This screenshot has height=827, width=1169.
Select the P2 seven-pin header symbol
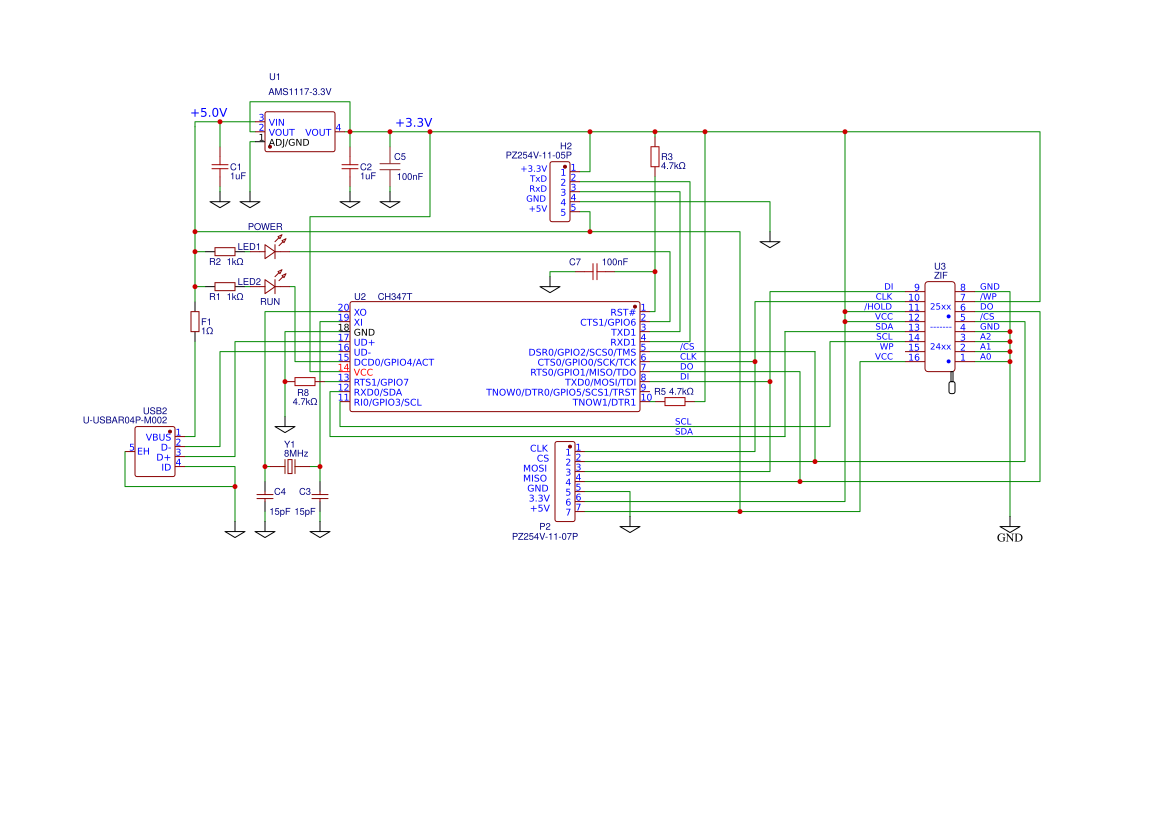565,481
